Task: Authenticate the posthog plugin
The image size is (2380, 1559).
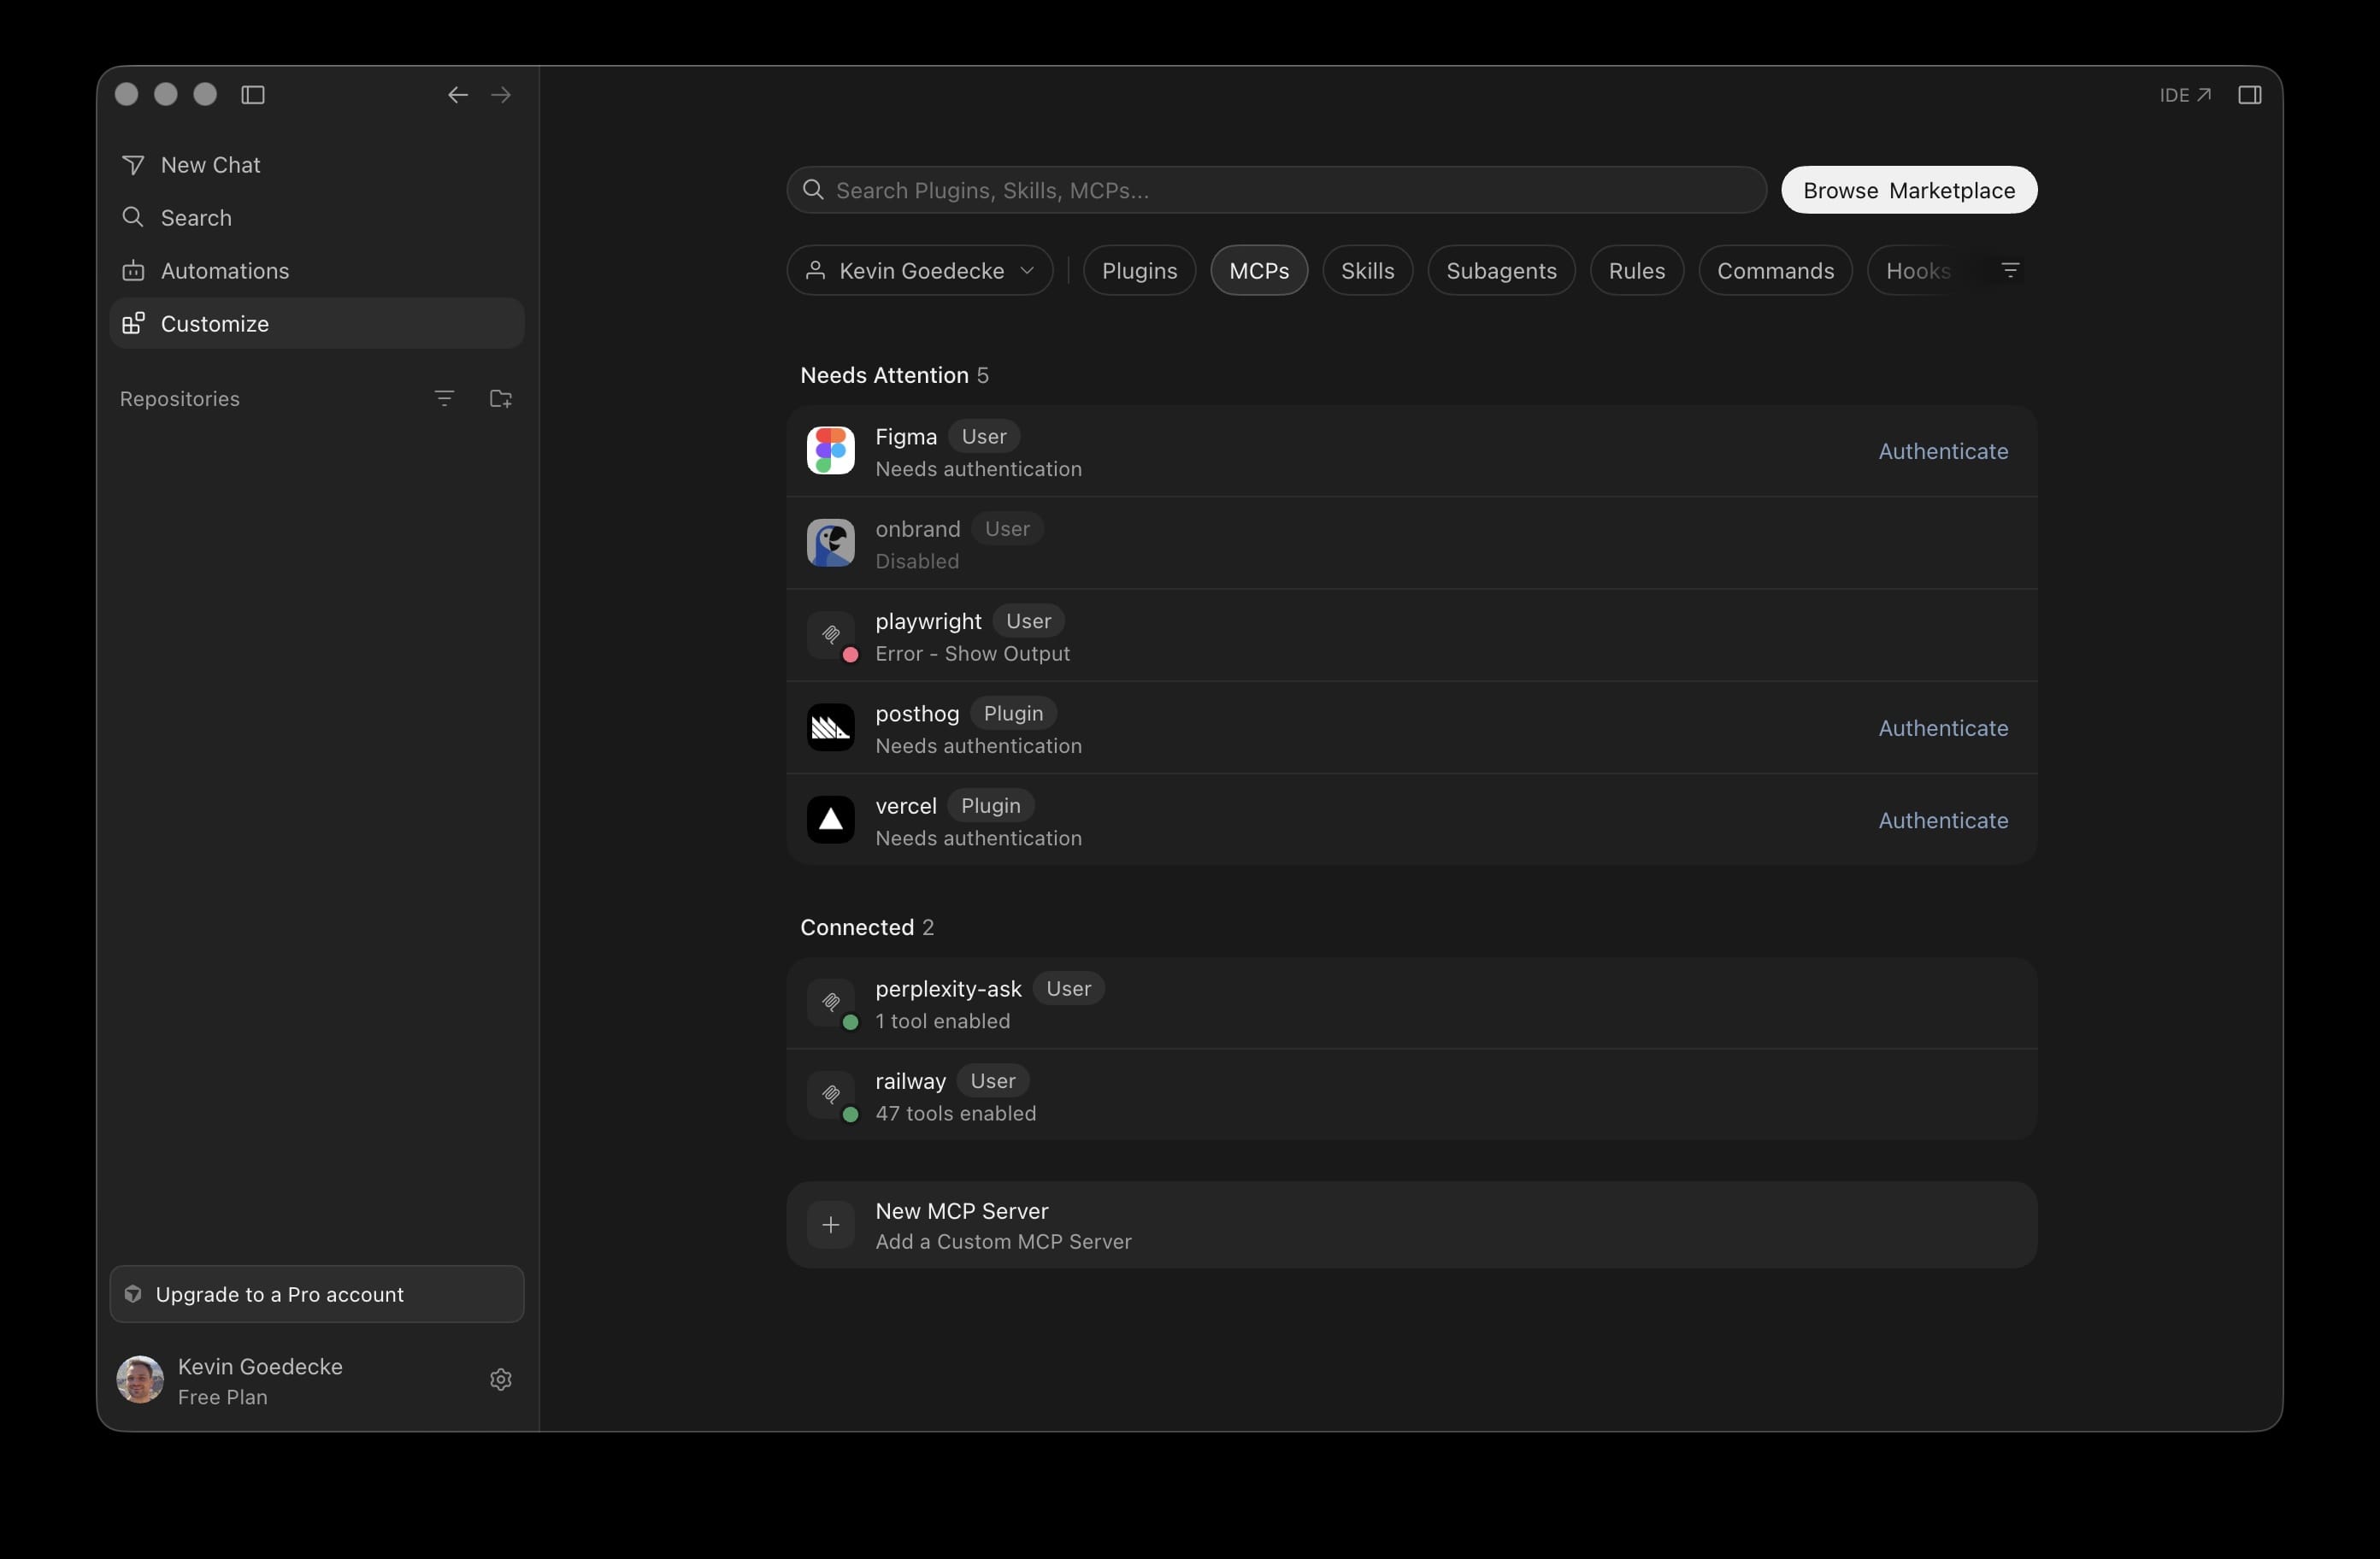Action: tap(1942, 728)
